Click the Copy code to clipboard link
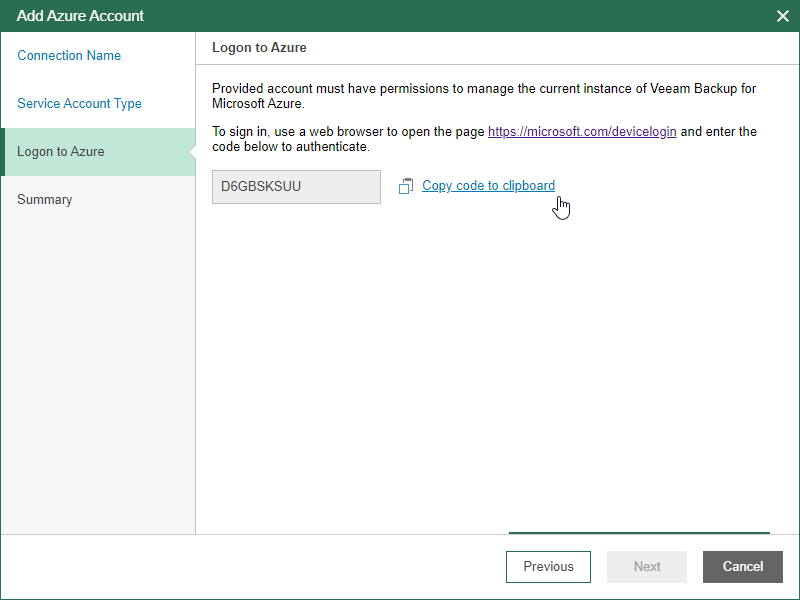800x600 pixels. click(488, 186)
